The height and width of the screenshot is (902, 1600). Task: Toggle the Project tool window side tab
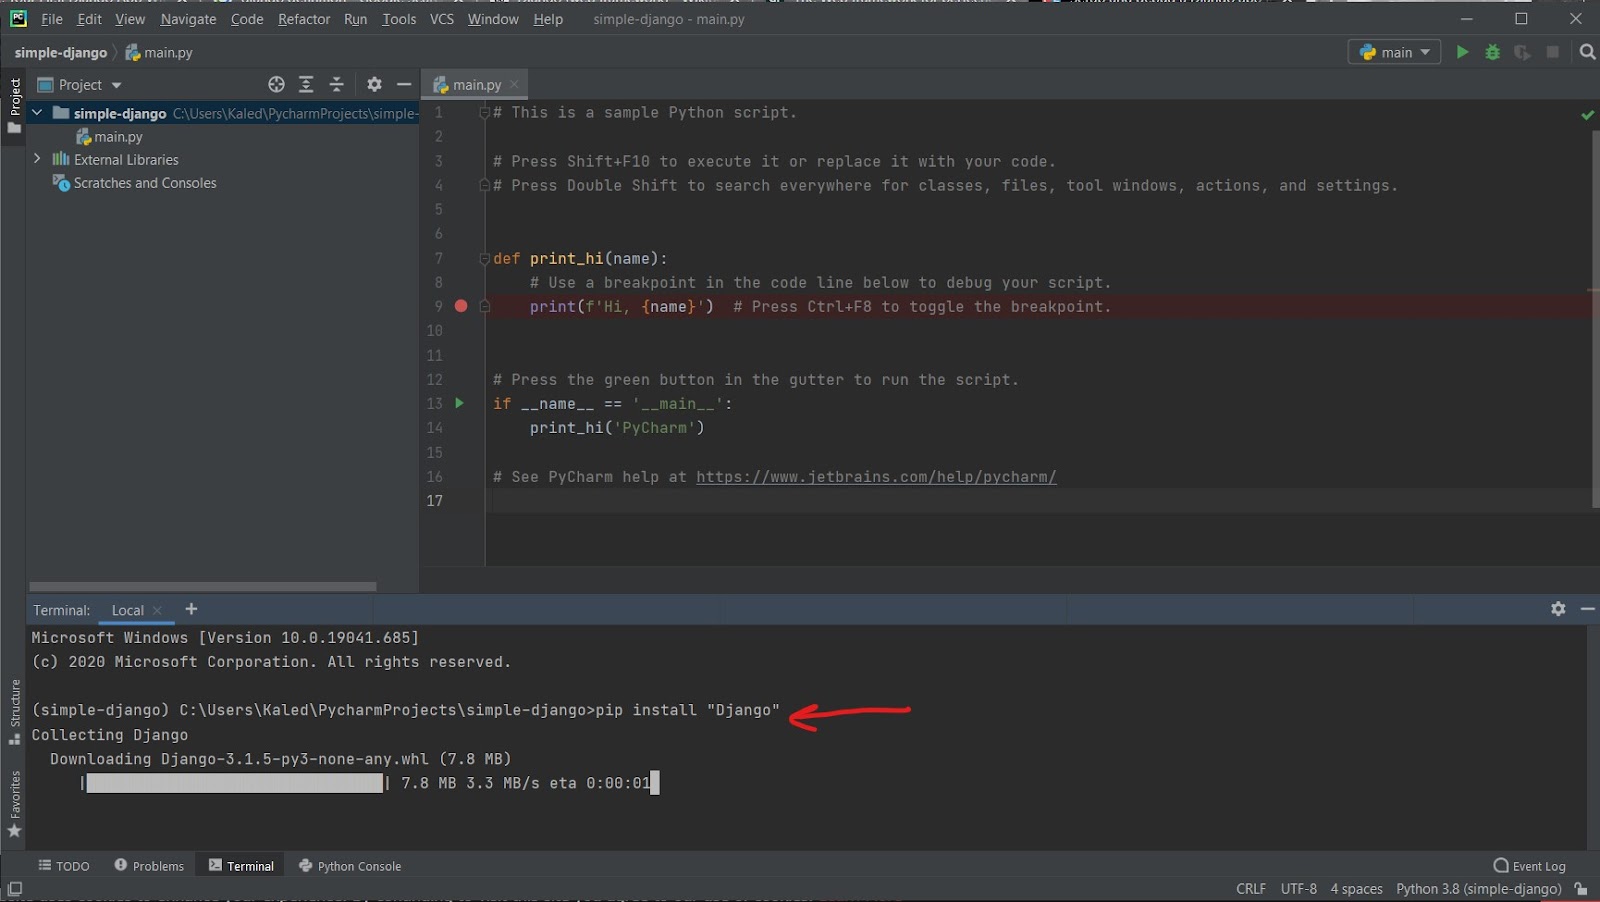[x=14, y=106]
